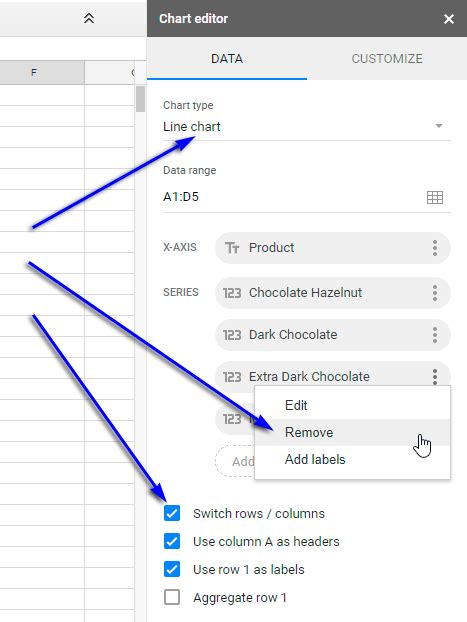This screenshot has height=622, width=467.
Task: Open the three-dot menu for Product
Action: coord(435,248)
